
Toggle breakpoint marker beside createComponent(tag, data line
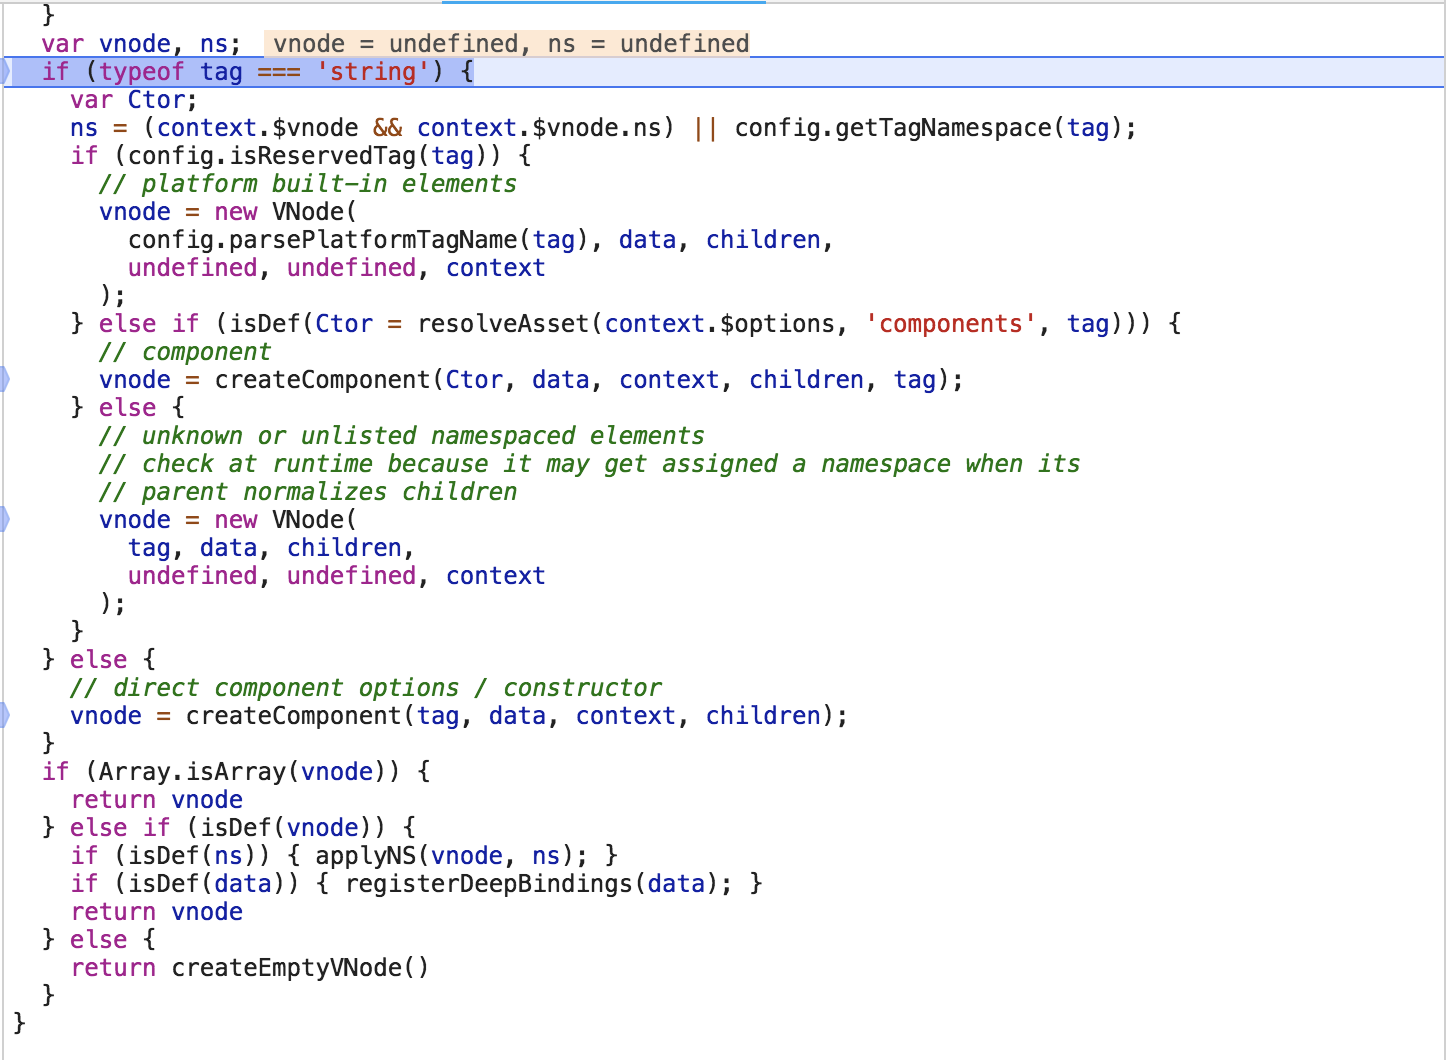point(5,715)
